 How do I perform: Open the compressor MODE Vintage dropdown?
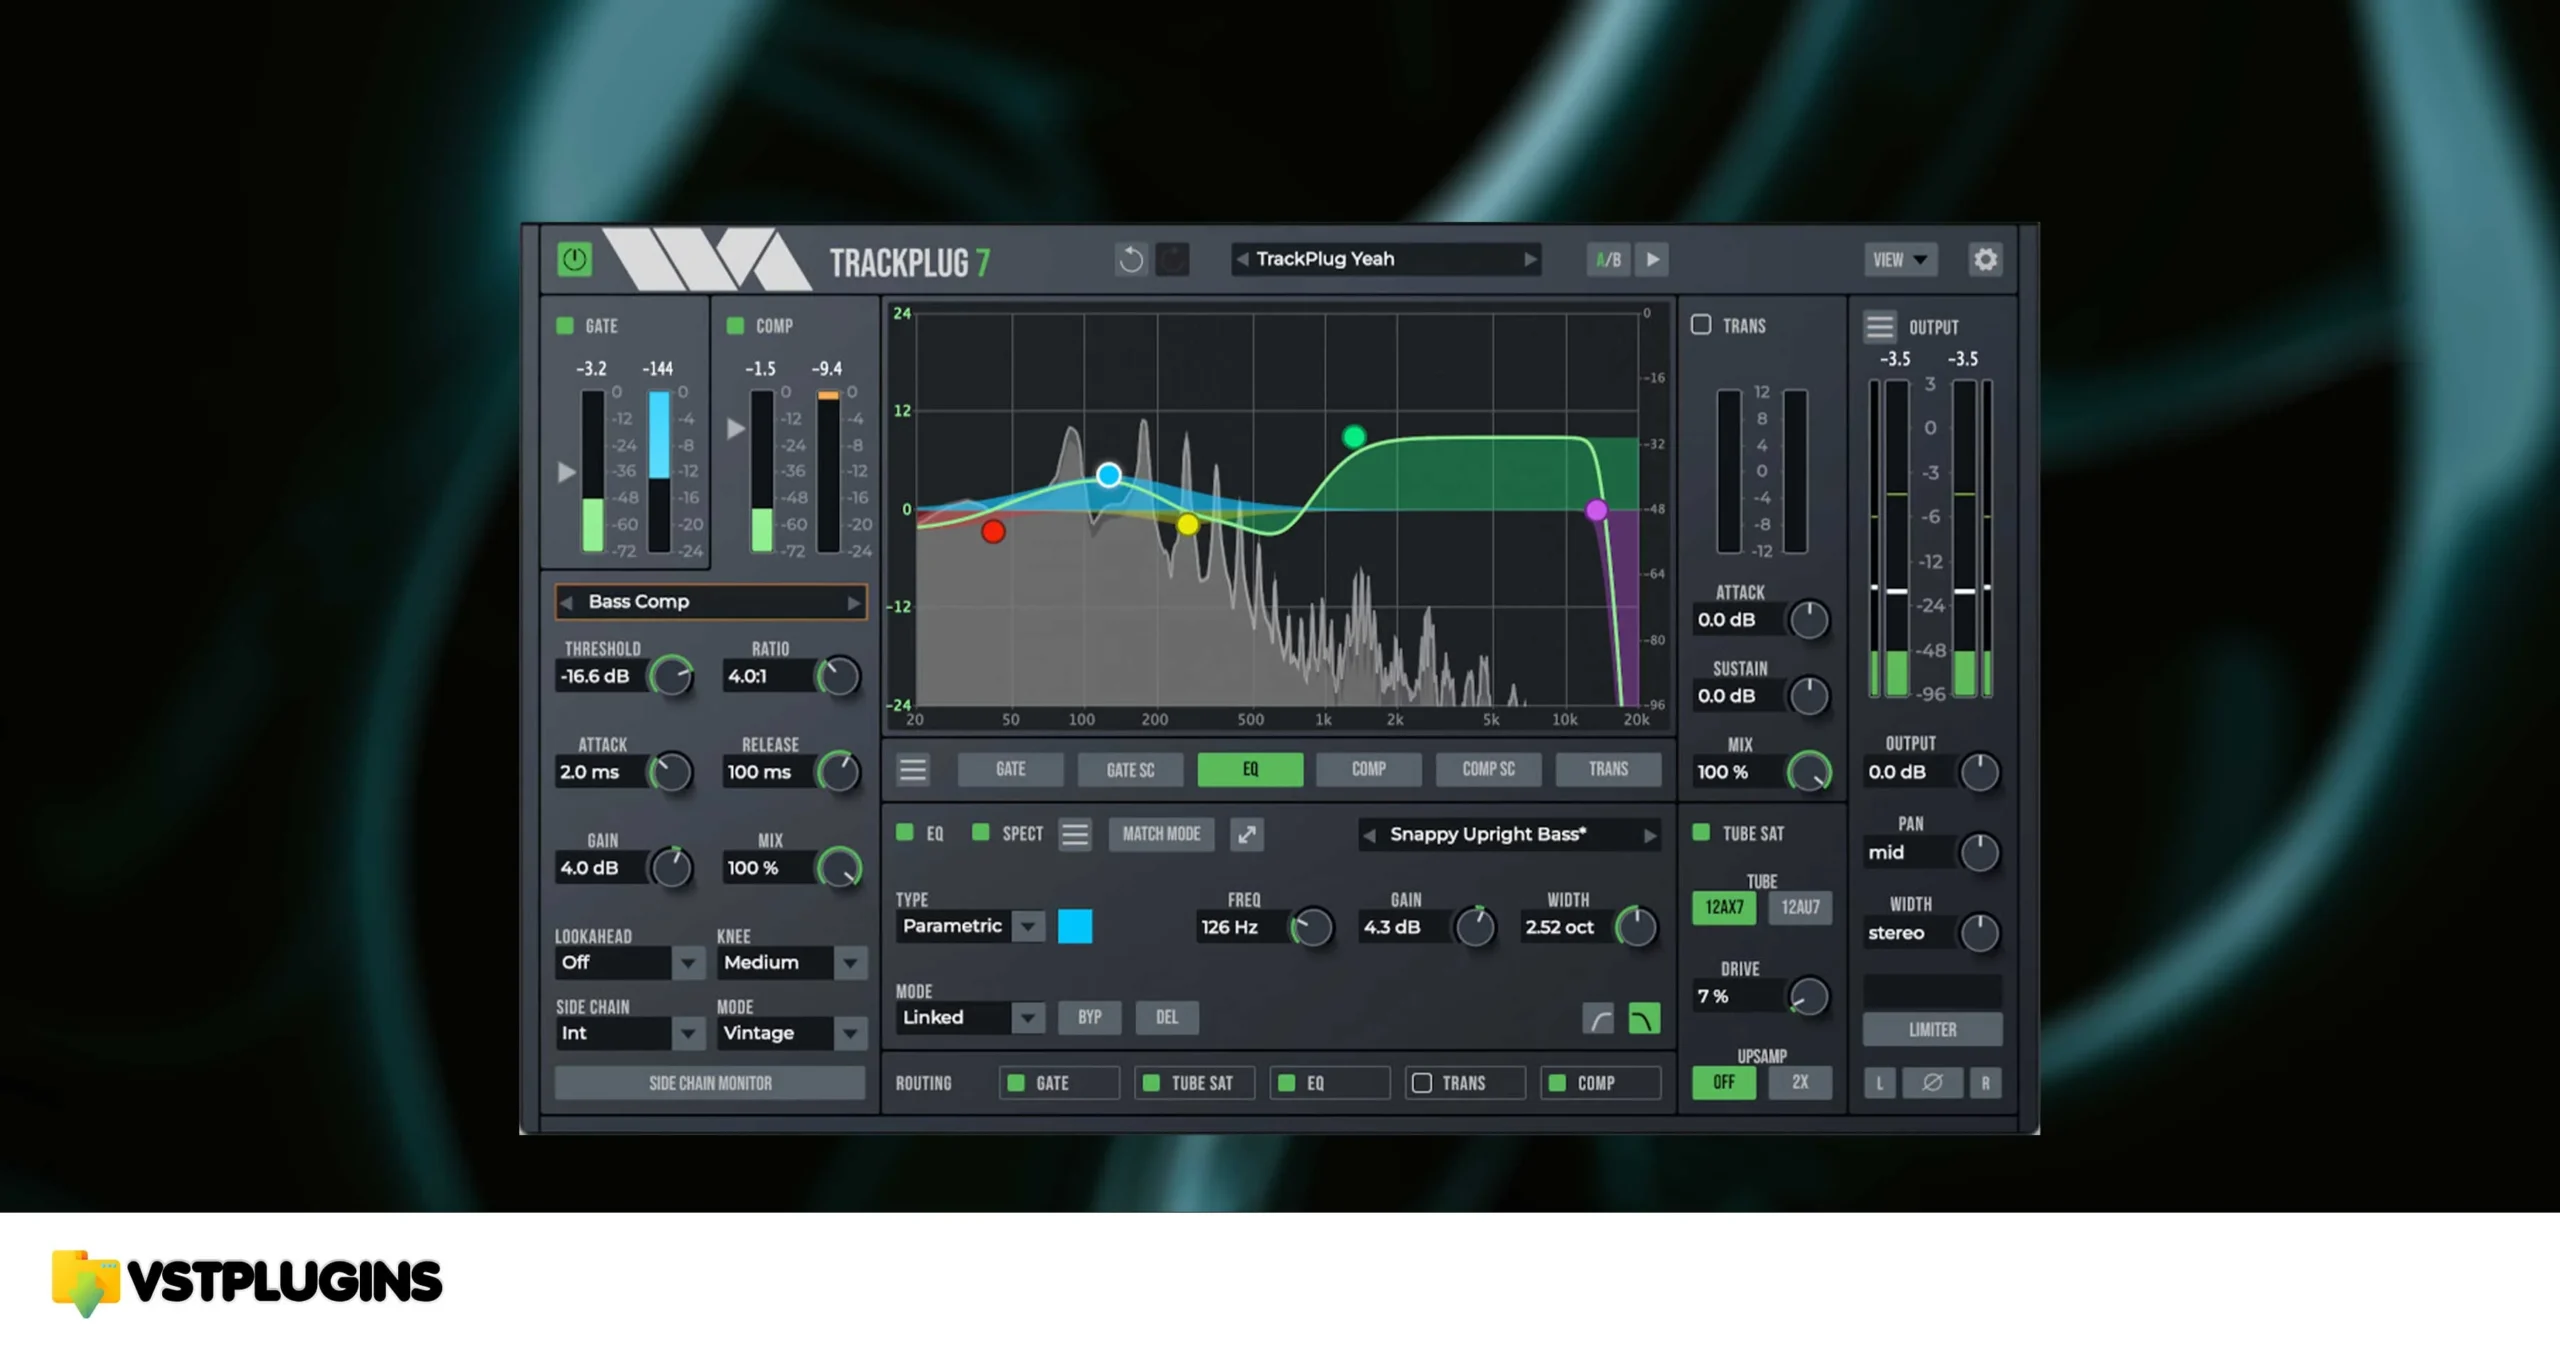point(792,1034)
